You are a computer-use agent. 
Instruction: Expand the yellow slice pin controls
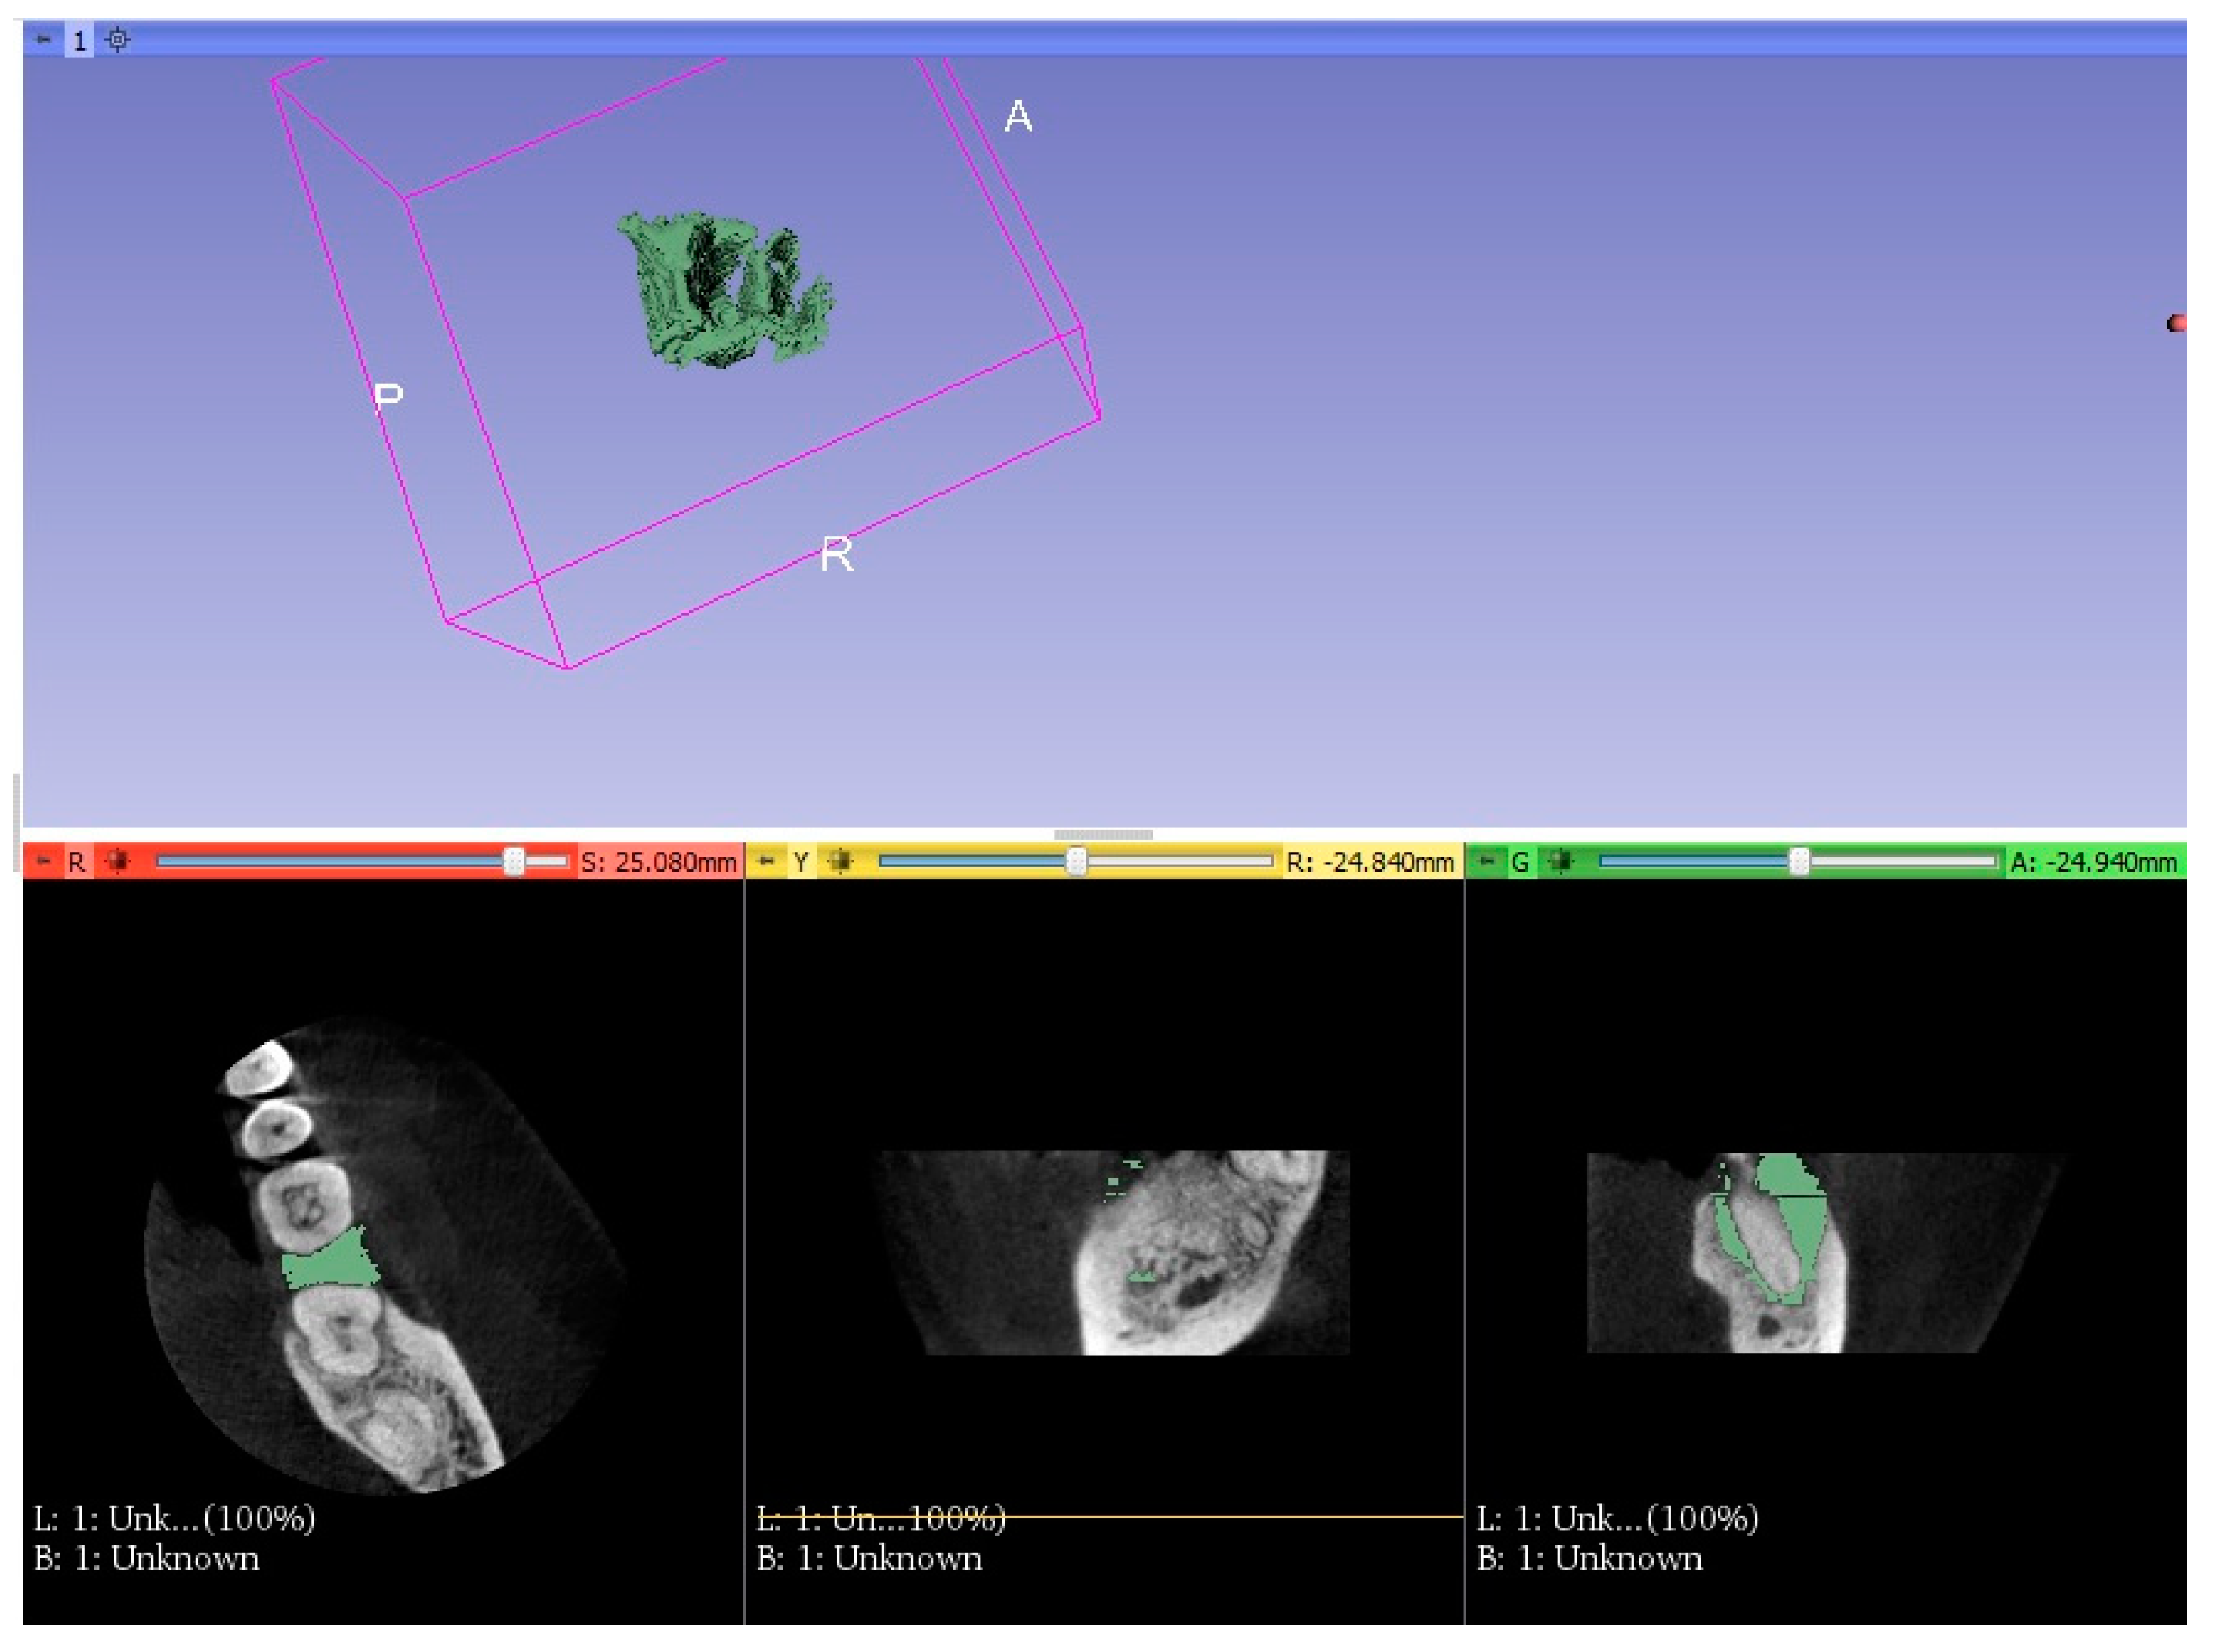point(766,861)
